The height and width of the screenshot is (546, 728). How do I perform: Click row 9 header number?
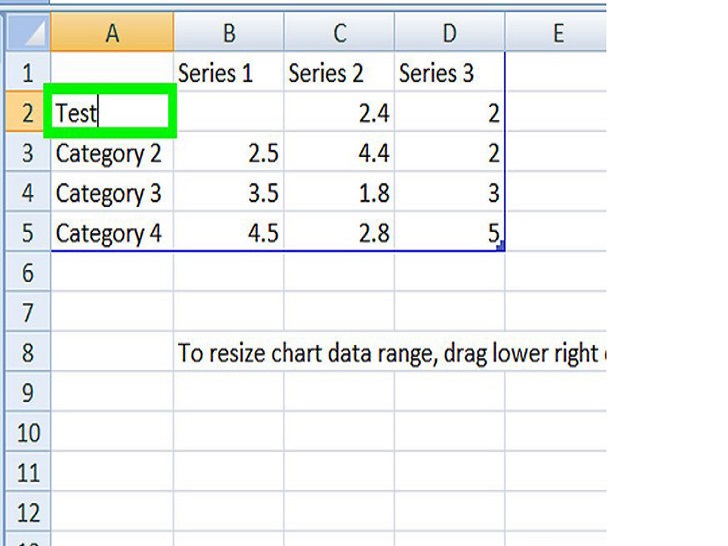point(27,392)
